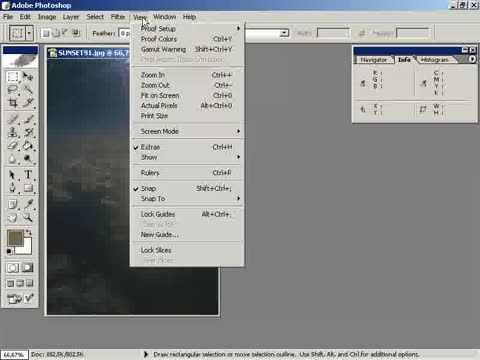Switch to Quick Mask mode
This screenshot has height=360, width=480.
click(x=27, y=268)
